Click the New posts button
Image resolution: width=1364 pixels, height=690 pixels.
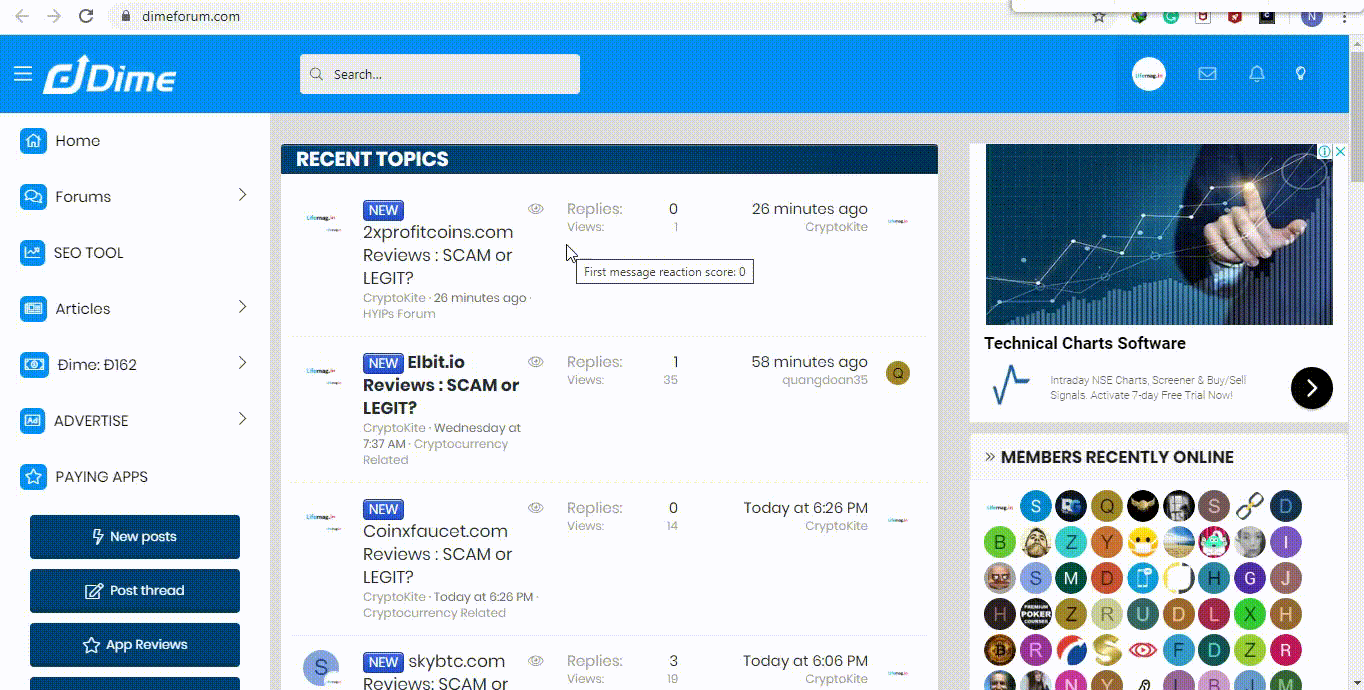pos(135,537)
